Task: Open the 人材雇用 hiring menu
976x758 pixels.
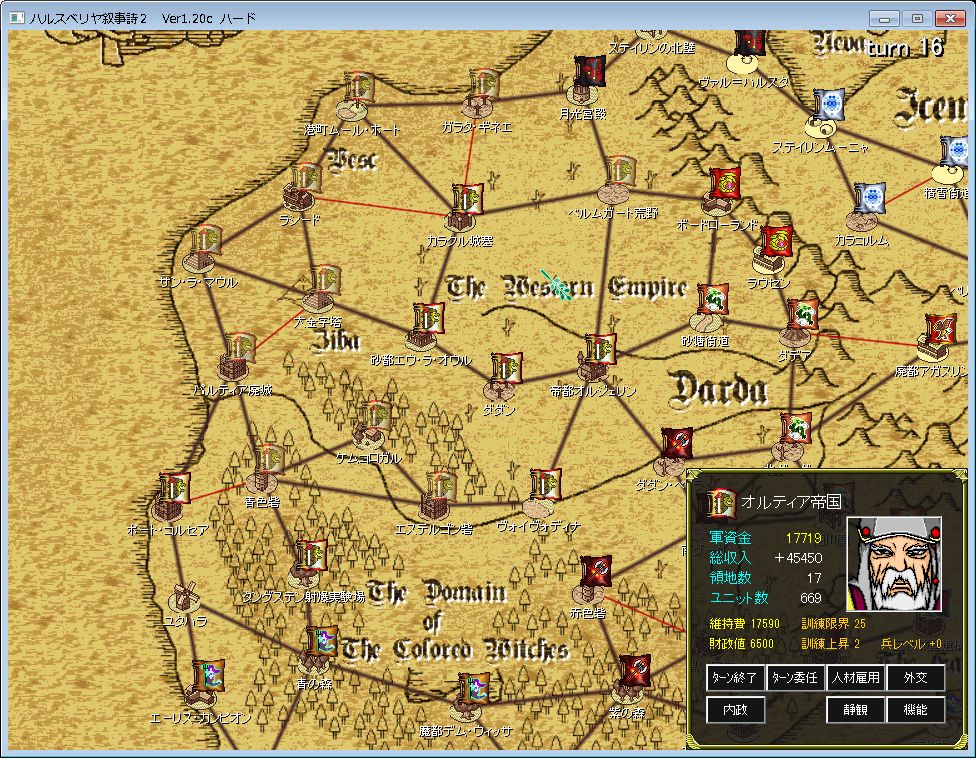Action: coord(855,678)
